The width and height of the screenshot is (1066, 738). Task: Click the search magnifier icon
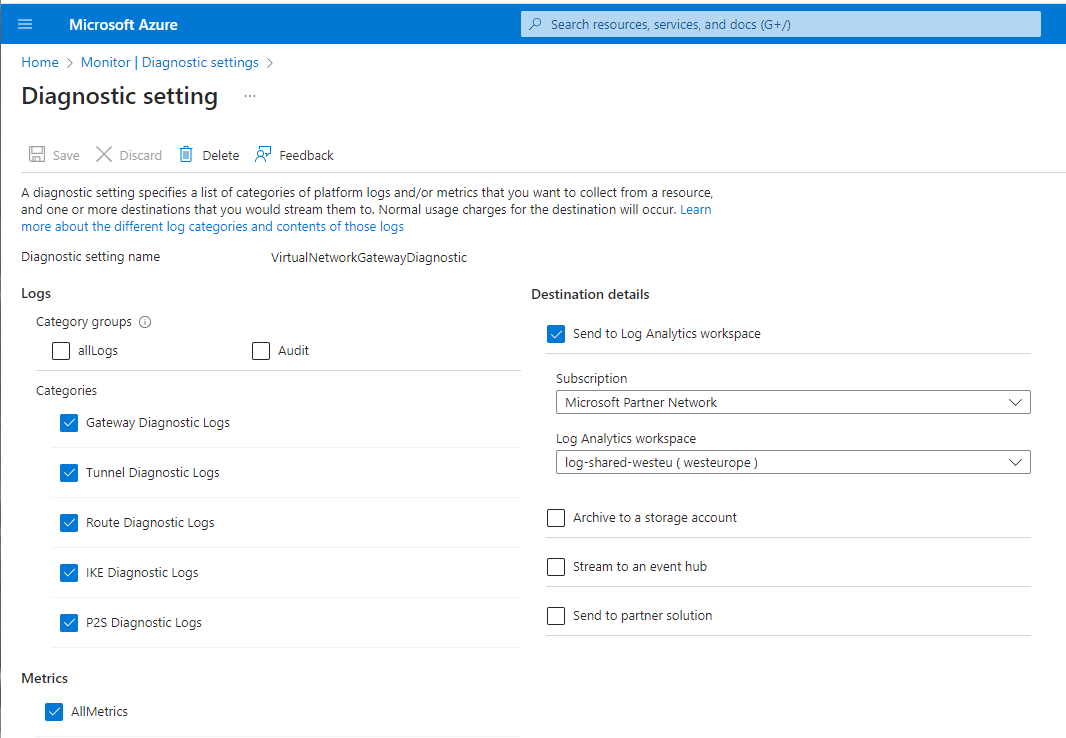536,24
